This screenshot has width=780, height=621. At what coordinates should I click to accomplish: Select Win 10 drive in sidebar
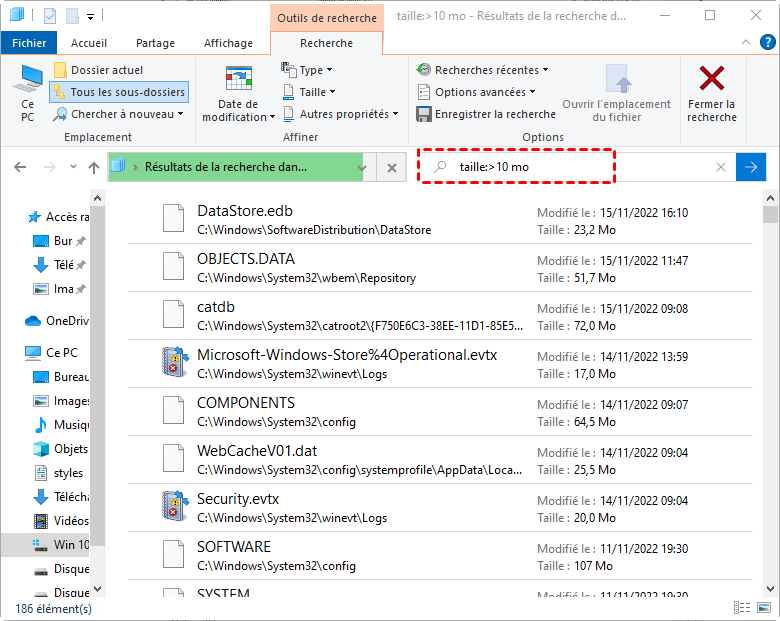pos(46,544)
